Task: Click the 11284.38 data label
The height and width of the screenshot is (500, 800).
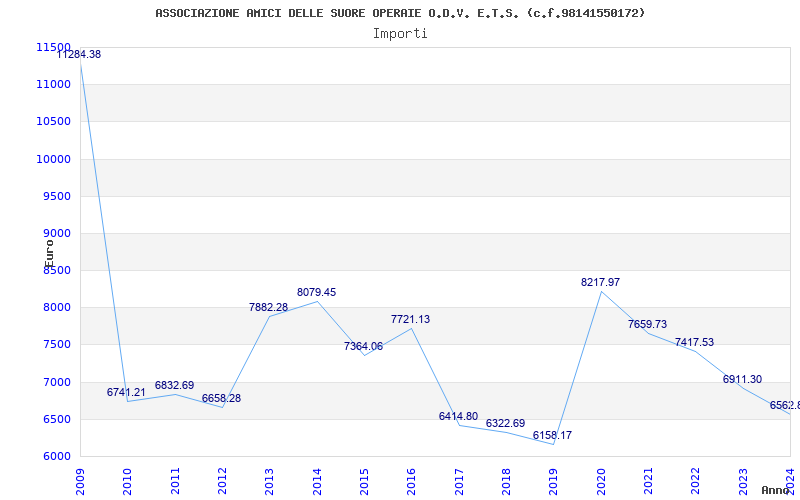Action: click(79, 54)
